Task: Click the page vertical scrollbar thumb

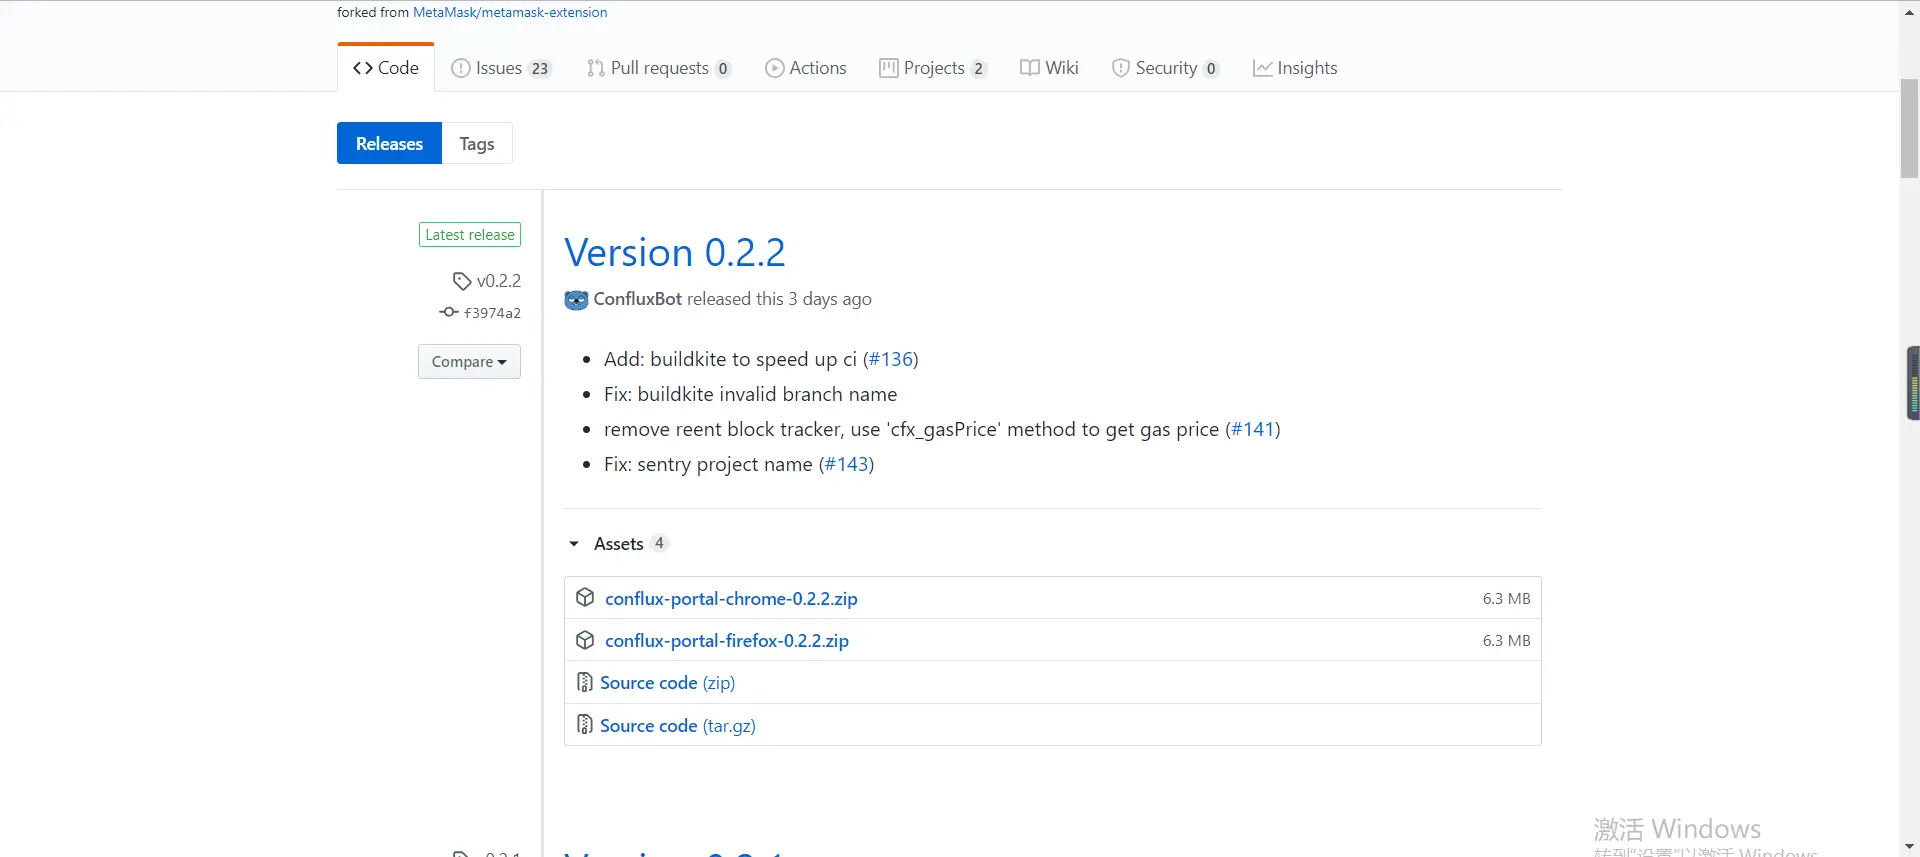Action: click(1909, 128)
